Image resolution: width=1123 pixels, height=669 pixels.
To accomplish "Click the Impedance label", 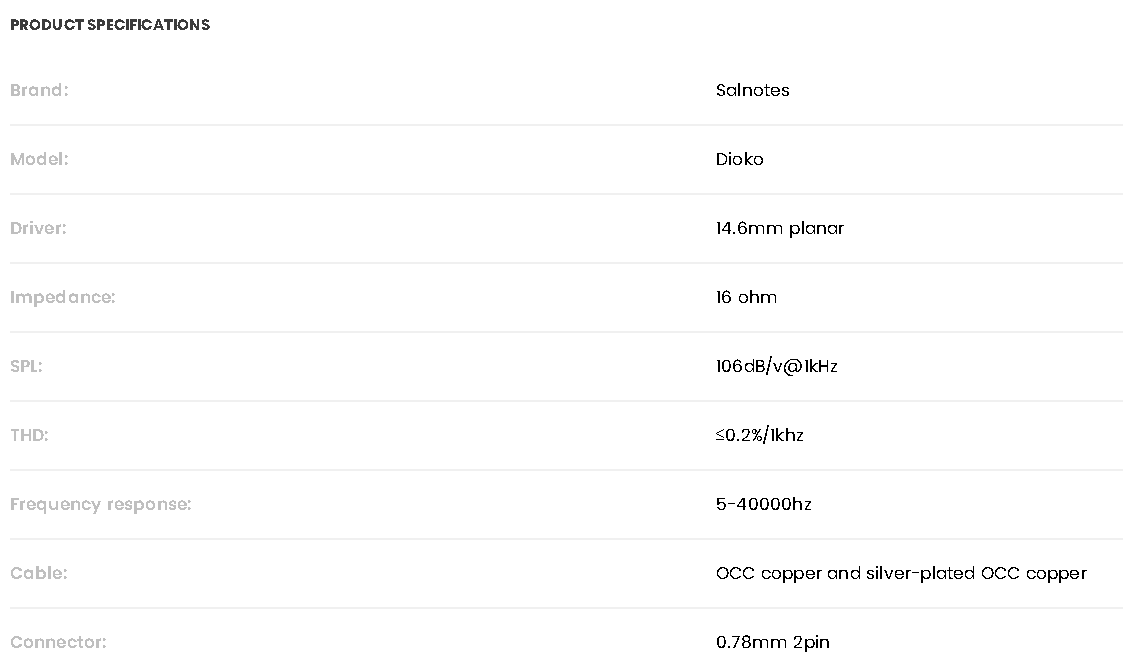I will [62, 297].
